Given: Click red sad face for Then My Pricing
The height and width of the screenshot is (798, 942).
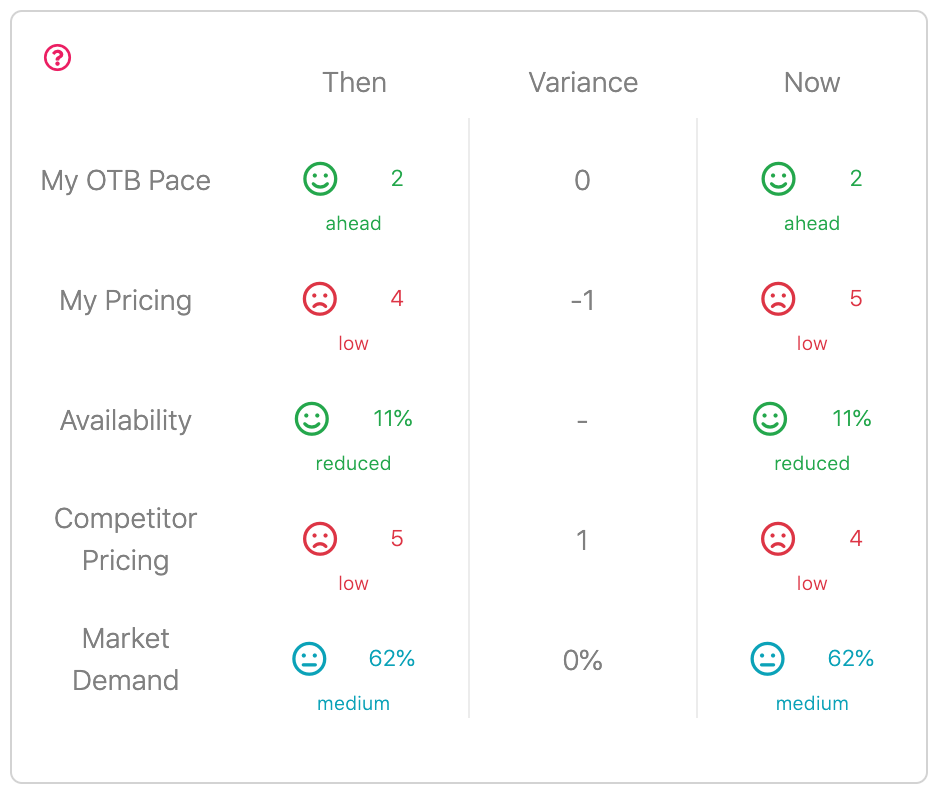Looking at the screenshot, I should (320, 299).
